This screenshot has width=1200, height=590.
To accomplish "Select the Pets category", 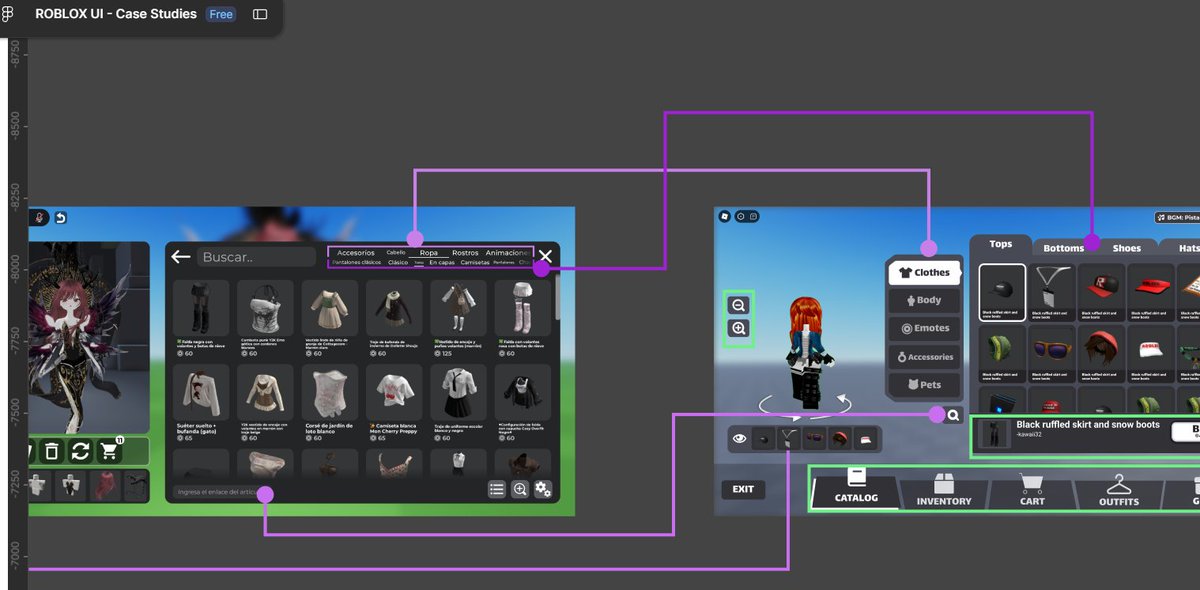I will pos(923,385).
